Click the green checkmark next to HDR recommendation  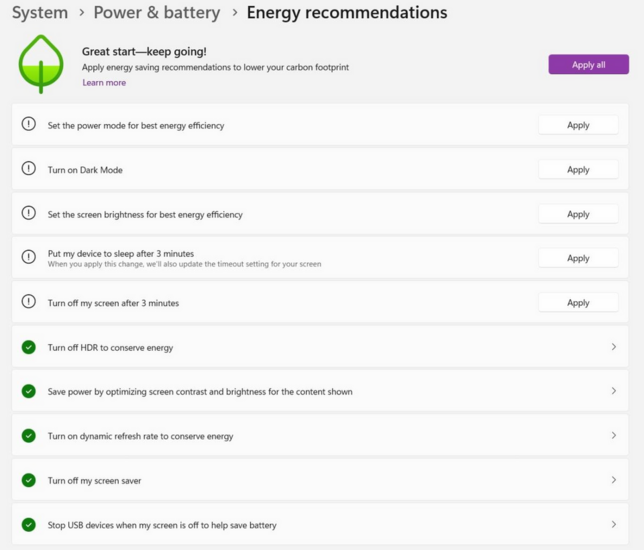click(29, 347)
